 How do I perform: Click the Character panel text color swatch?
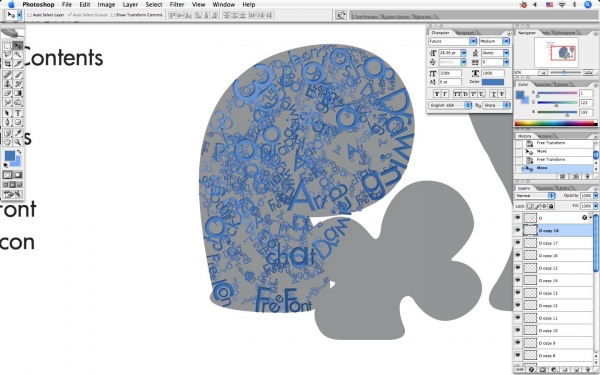click(493, 82)
